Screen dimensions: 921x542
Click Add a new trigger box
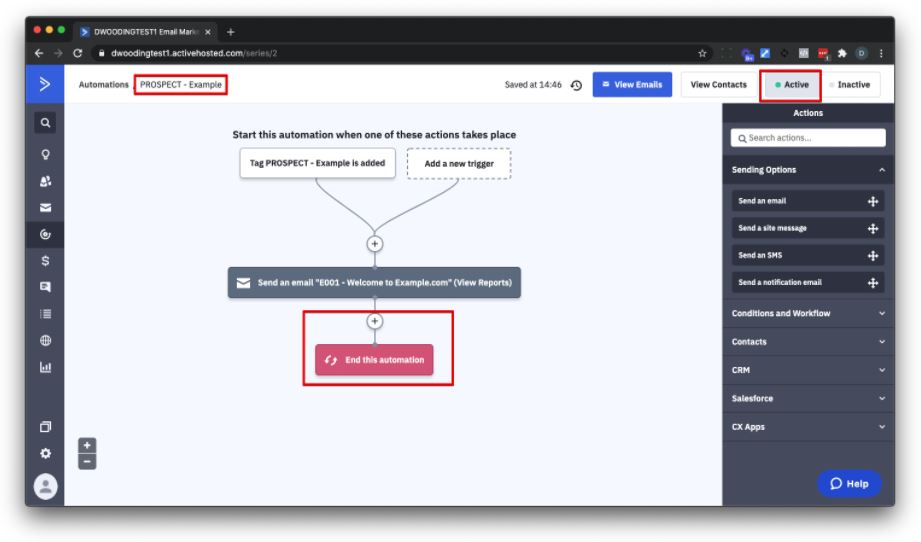459,164
